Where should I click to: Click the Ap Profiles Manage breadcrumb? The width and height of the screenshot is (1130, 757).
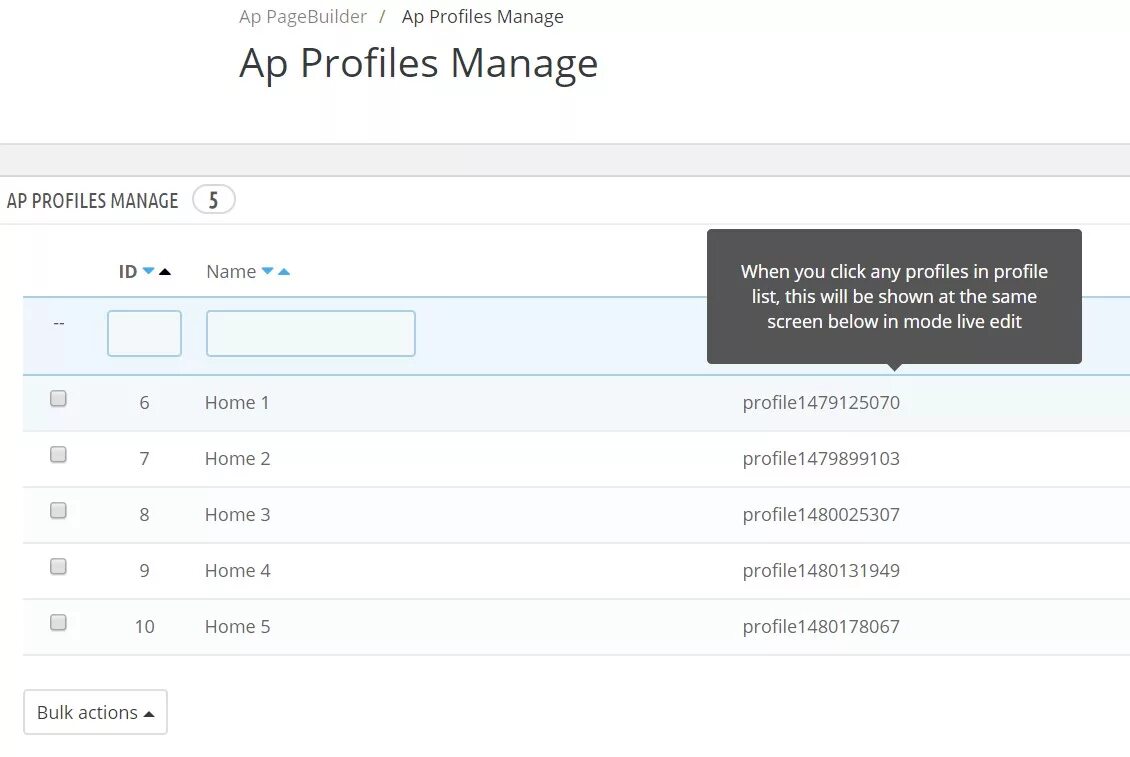pos(482,17)
